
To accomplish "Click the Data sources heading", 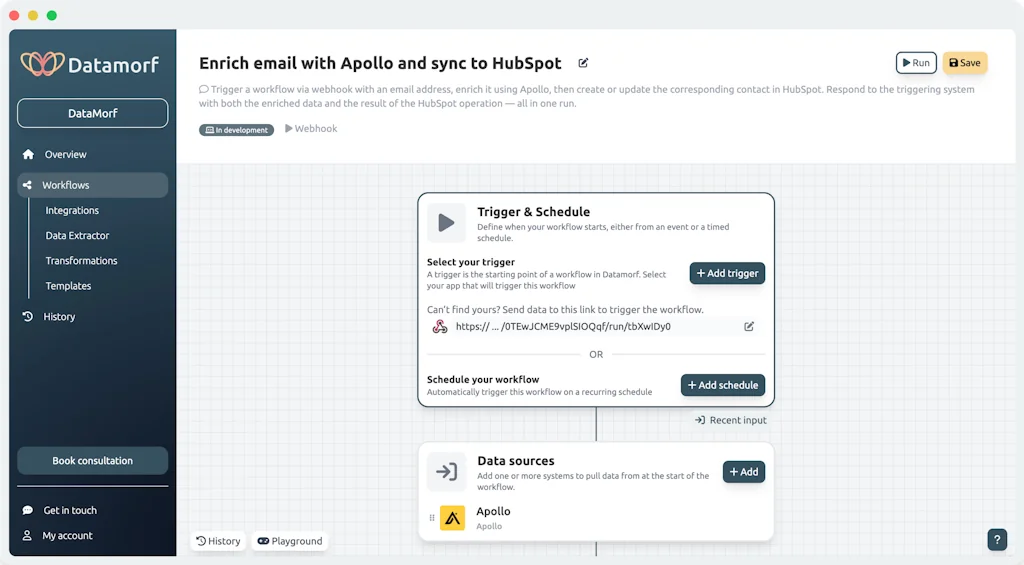I will 515,460.
